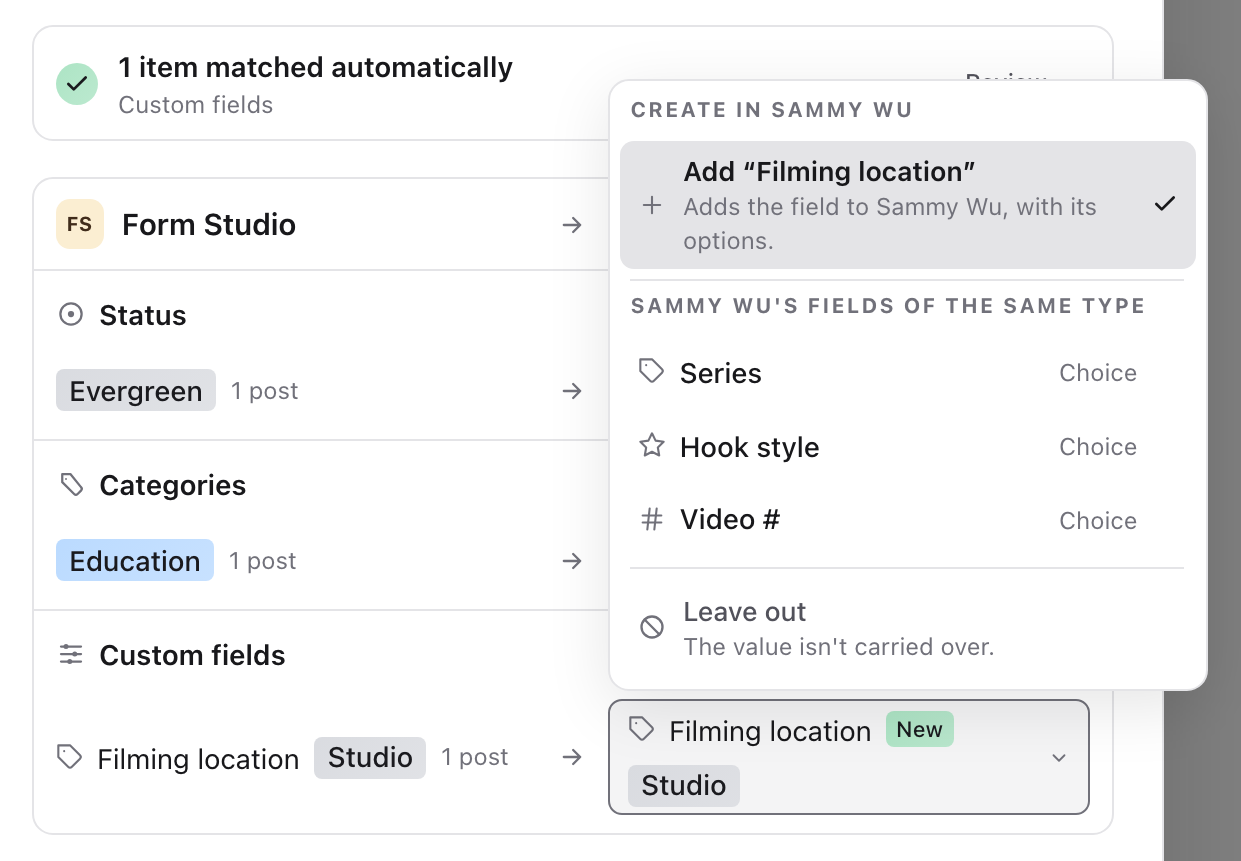Choose Add "Filming location" option

[x=908, y=205]
